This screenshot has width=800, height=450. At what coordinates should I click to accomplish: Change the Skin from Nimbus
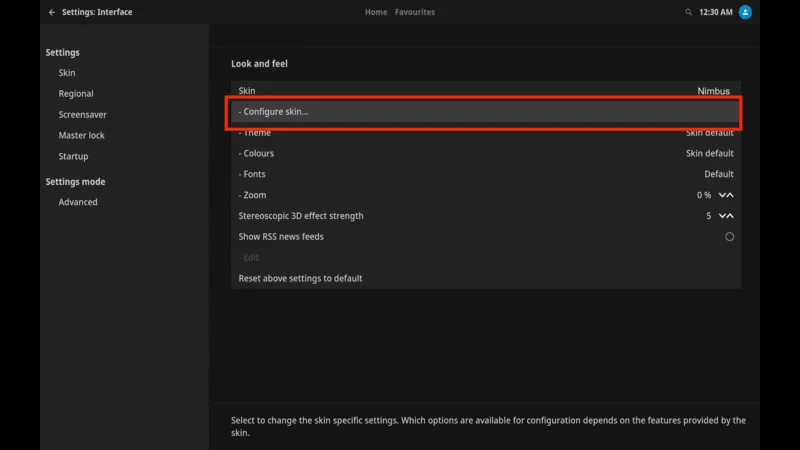click(x=486, y=91)
